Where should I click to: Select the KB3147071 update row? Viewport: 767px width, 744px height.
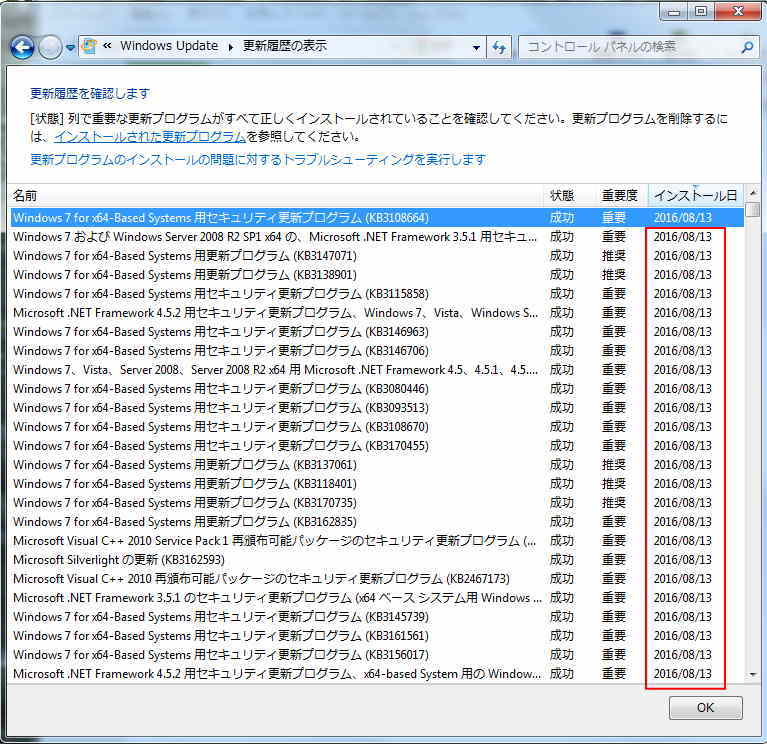[377, 256]
